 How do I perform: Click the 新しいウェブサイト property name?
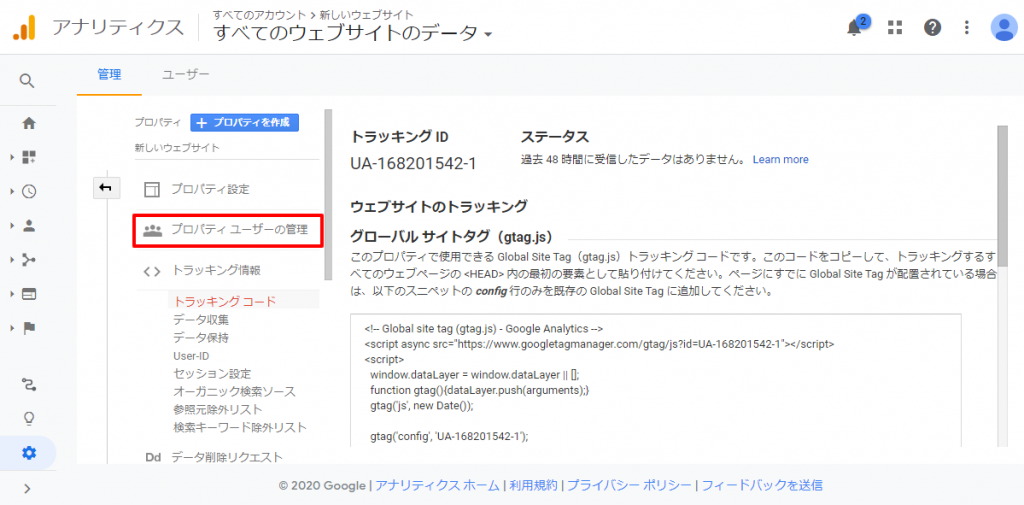177,148
